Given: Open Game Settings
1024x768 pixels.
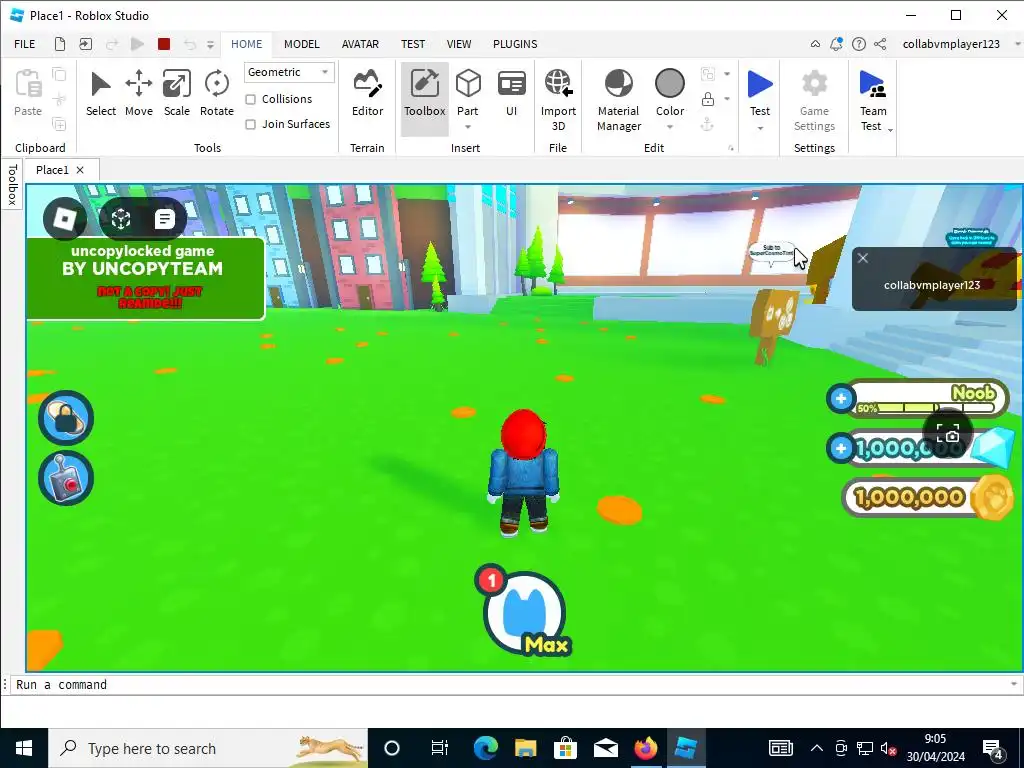Looking at the screenshot, I should [x=814, y=100].
